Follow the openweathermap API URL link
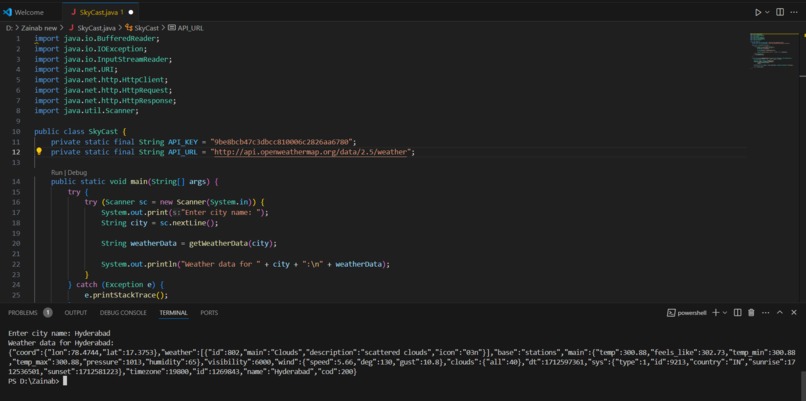806x401 pixels. coord(311,152)
